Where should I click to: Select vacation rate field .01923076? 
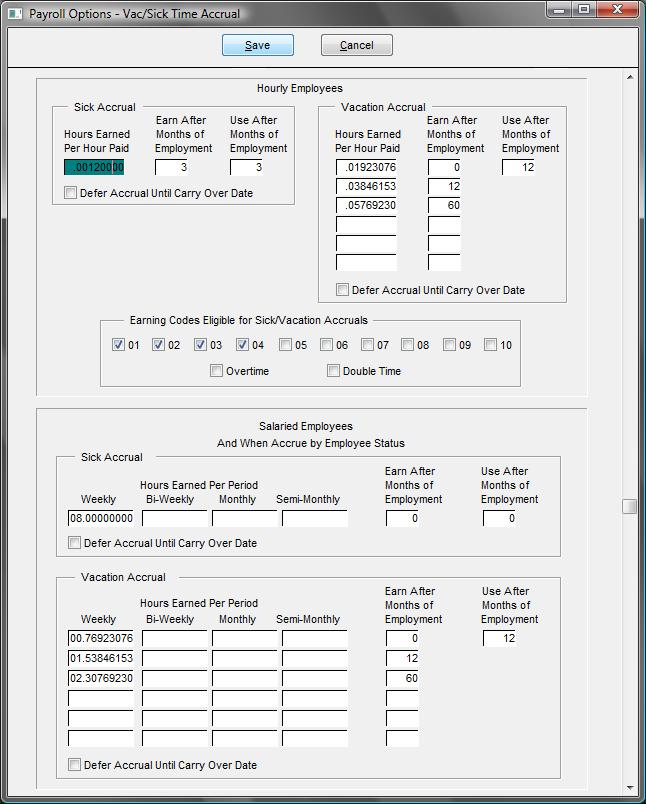(366, 167)
